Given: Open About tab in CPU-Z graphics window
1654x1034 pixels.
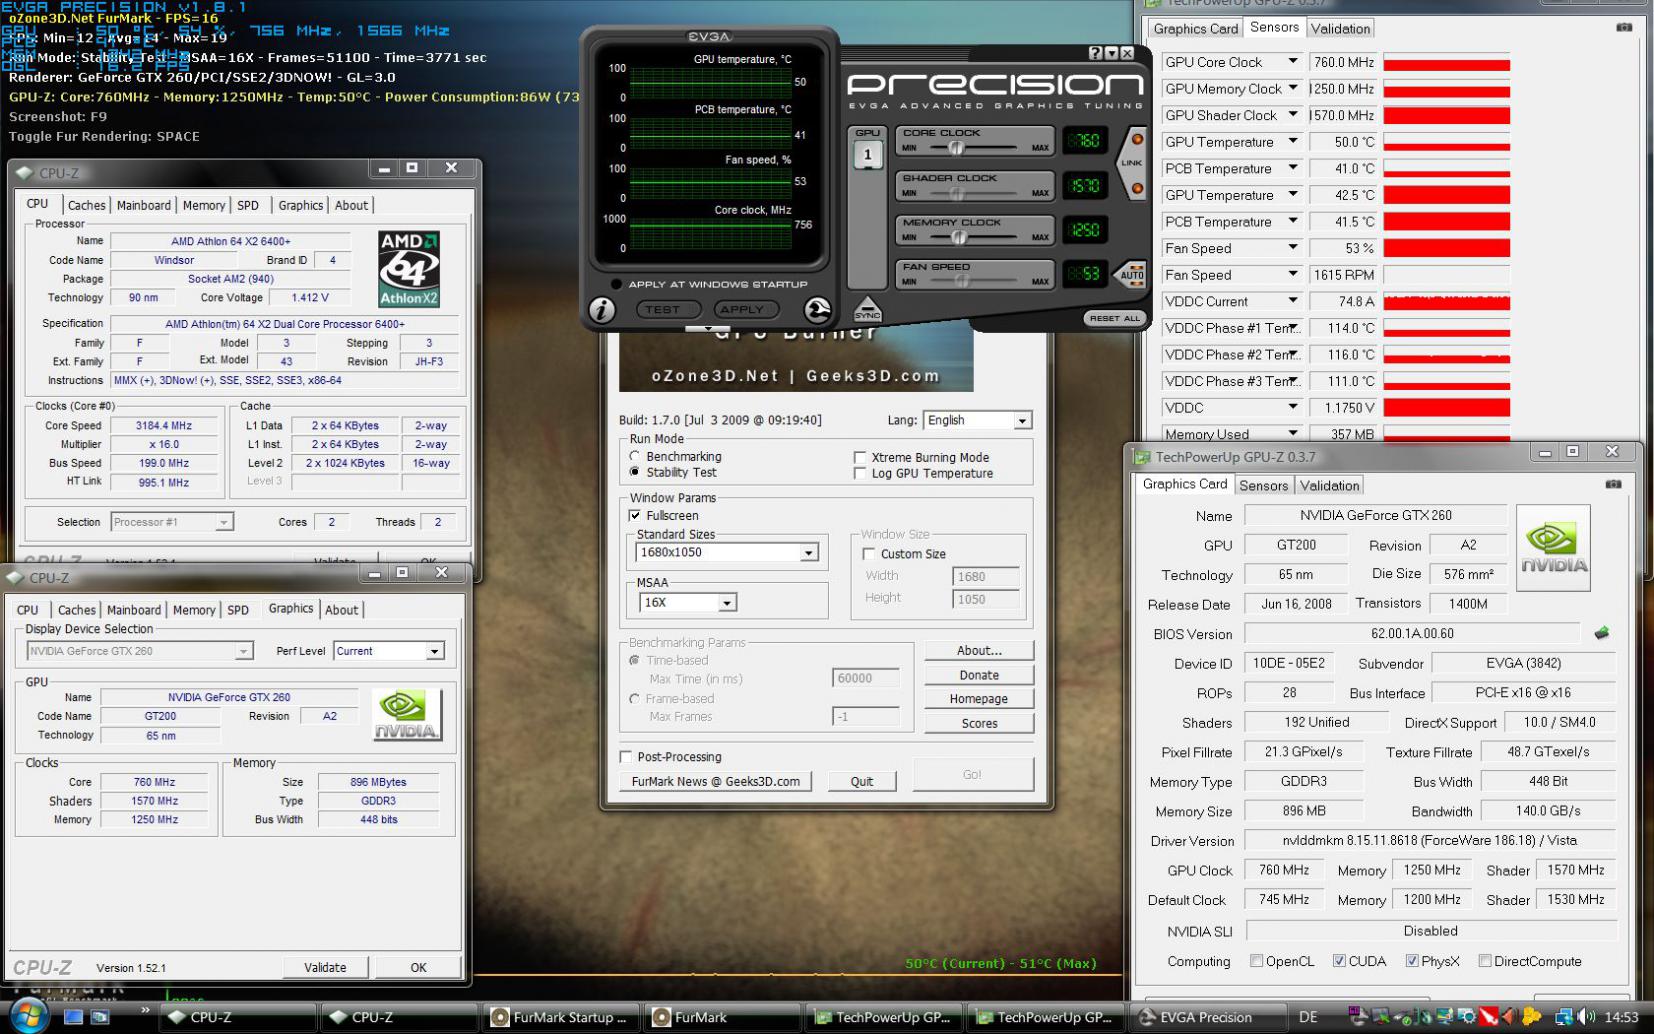Looking at the screenshot, I should point(341,610).
